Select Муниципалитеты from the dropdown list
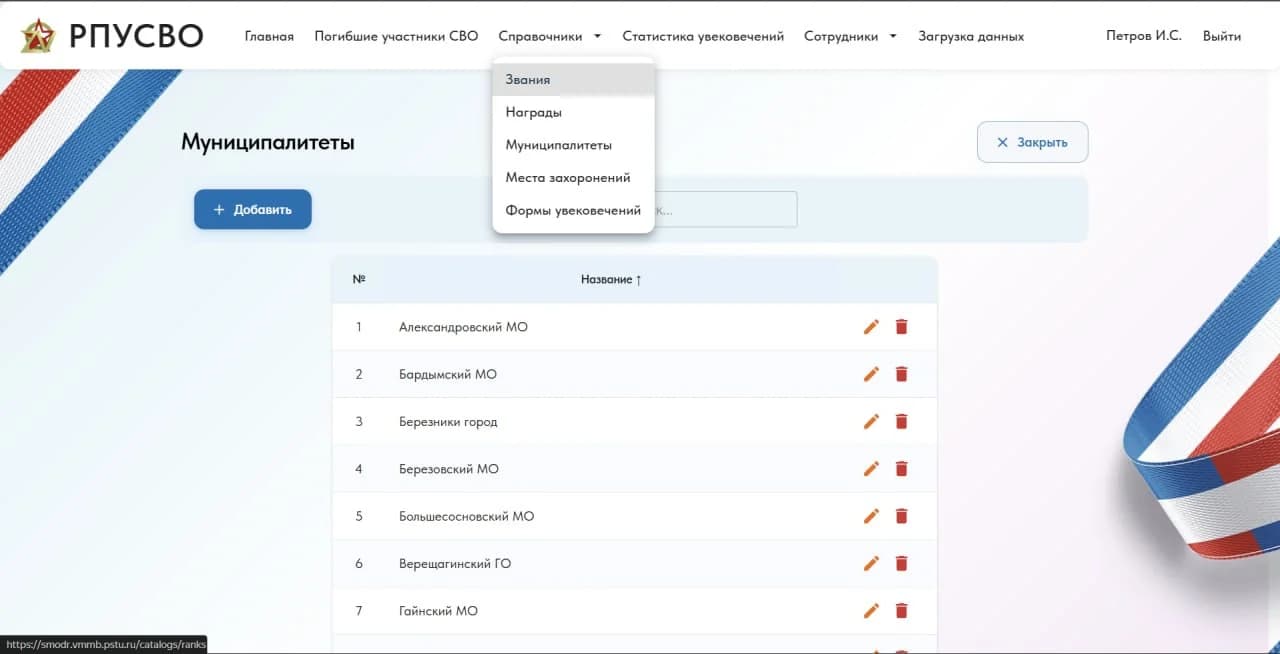This screenshot has width=1280, height=654. 573,145
